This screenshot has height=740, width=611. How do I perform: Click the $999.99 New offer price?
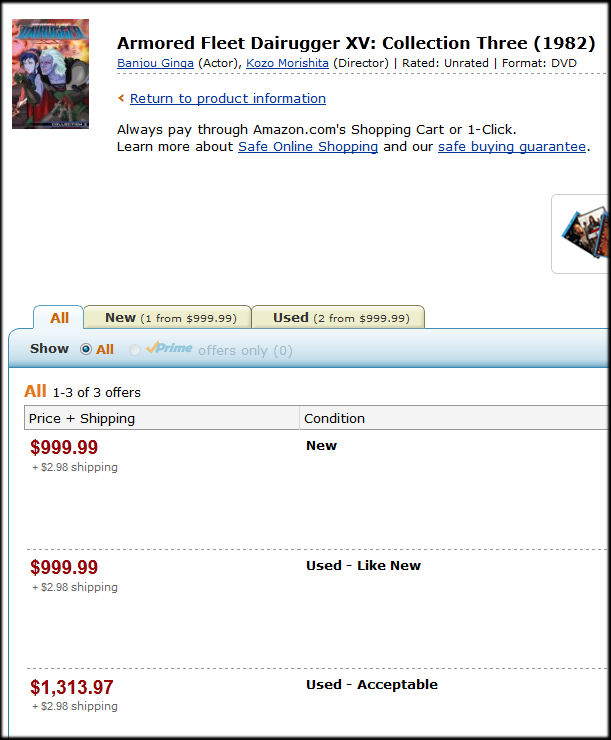[64, 447]
